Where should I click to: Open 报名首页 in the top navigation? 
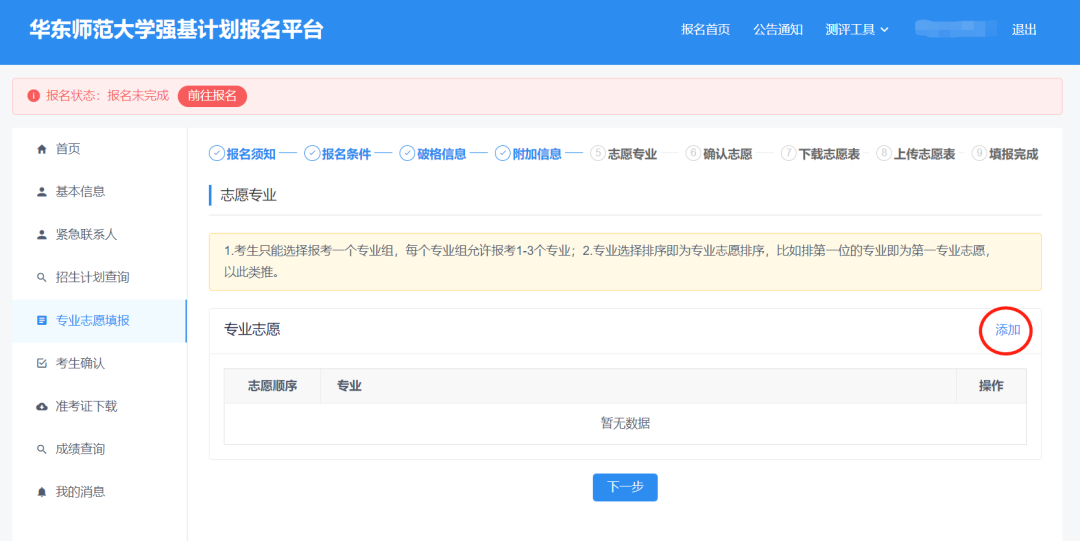tap(705, 30)
